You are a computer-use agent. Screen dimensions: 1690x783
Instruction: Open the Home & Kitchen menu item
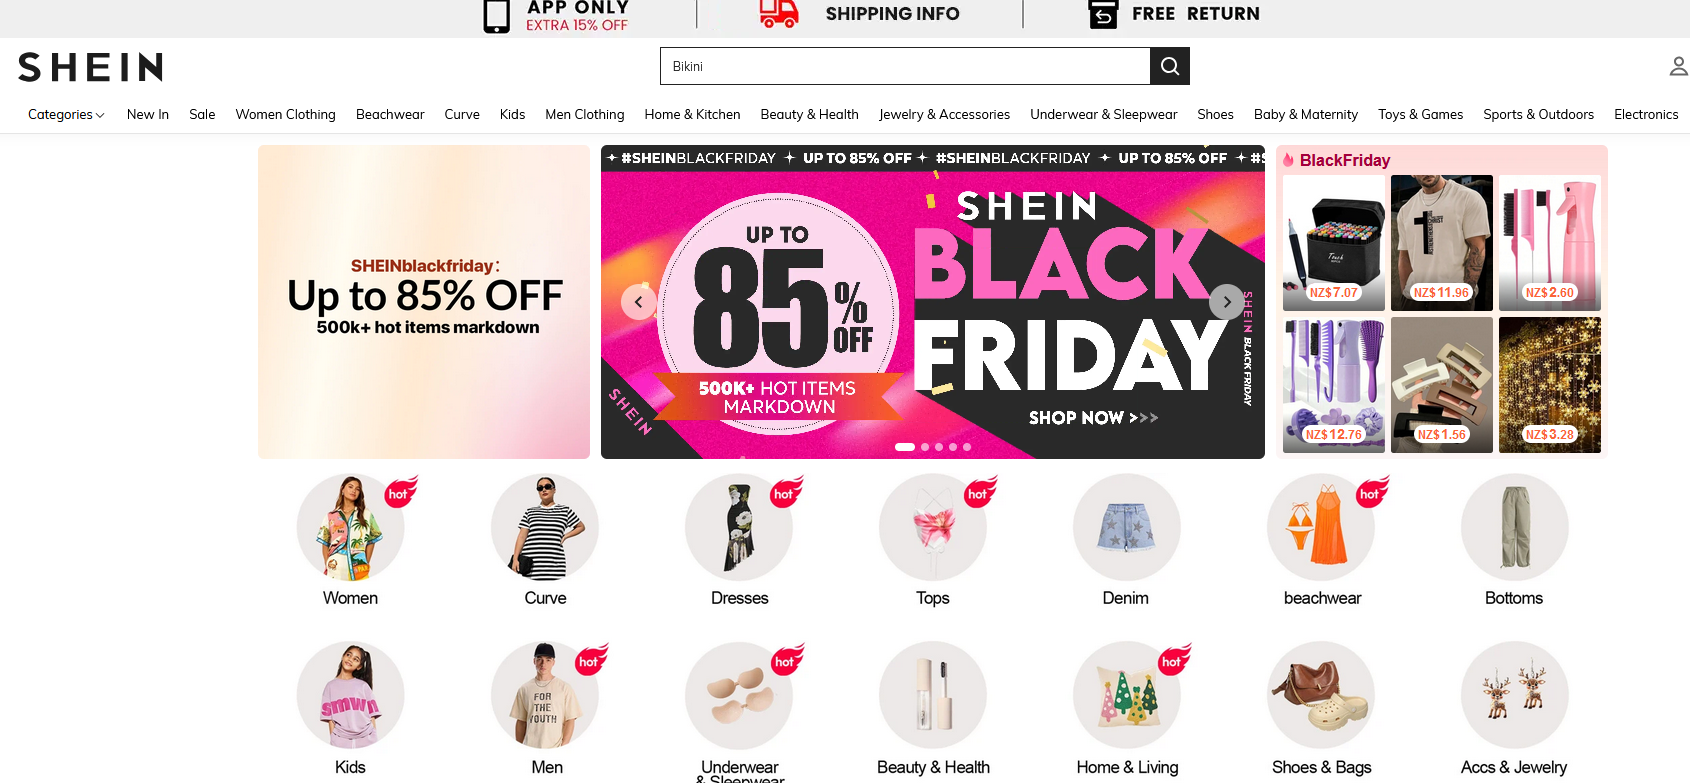coord(692,115)
